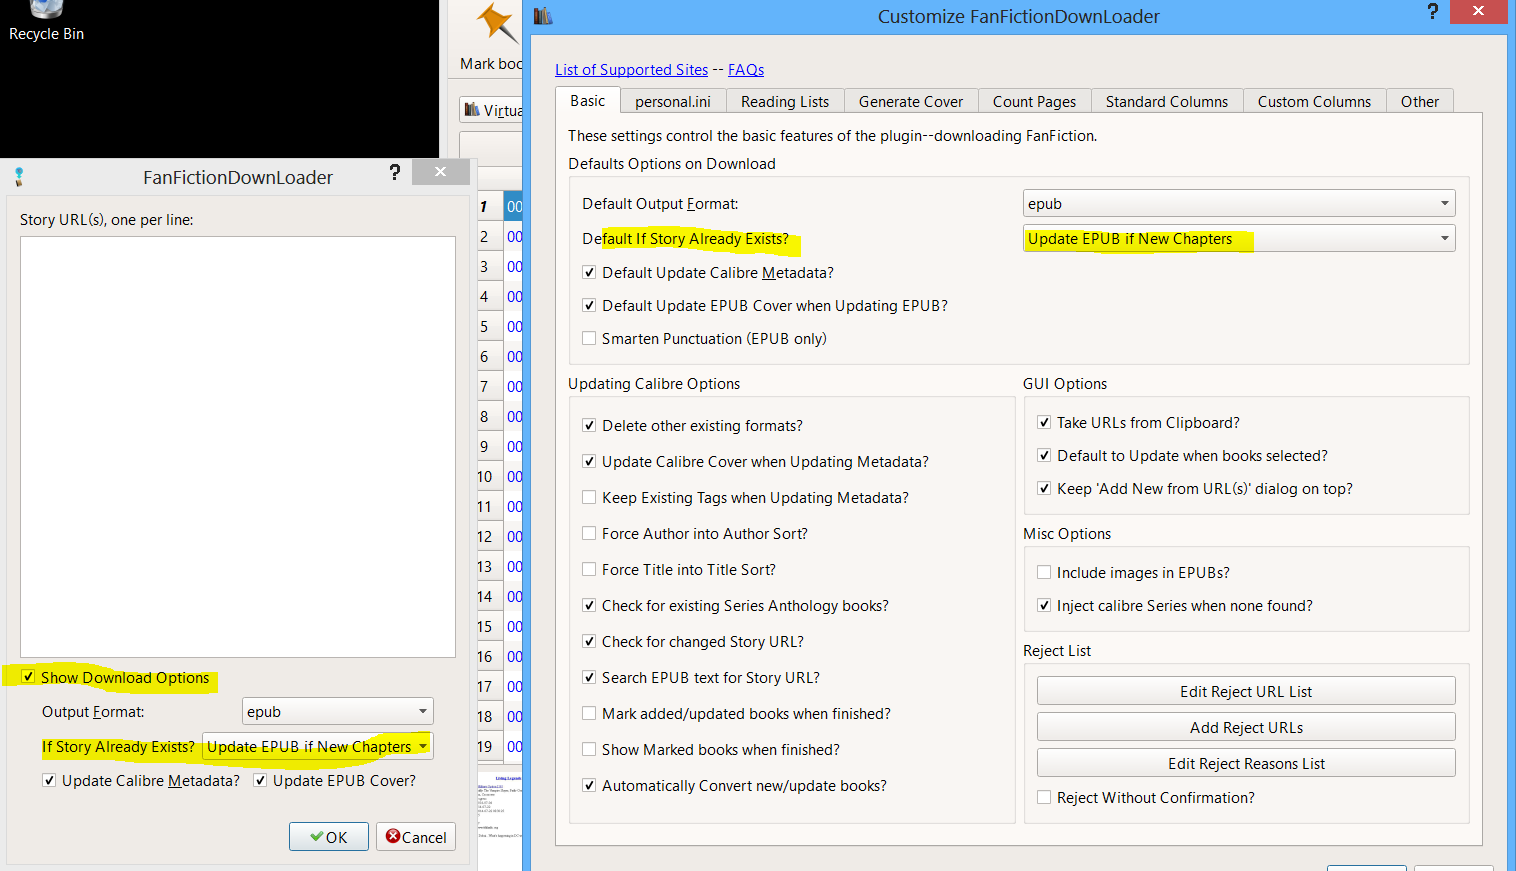This screenshot has height=871, width=1516.
Task: Open the Count Pages tab
Action: pyautogui.click(x=1035, y=101)
